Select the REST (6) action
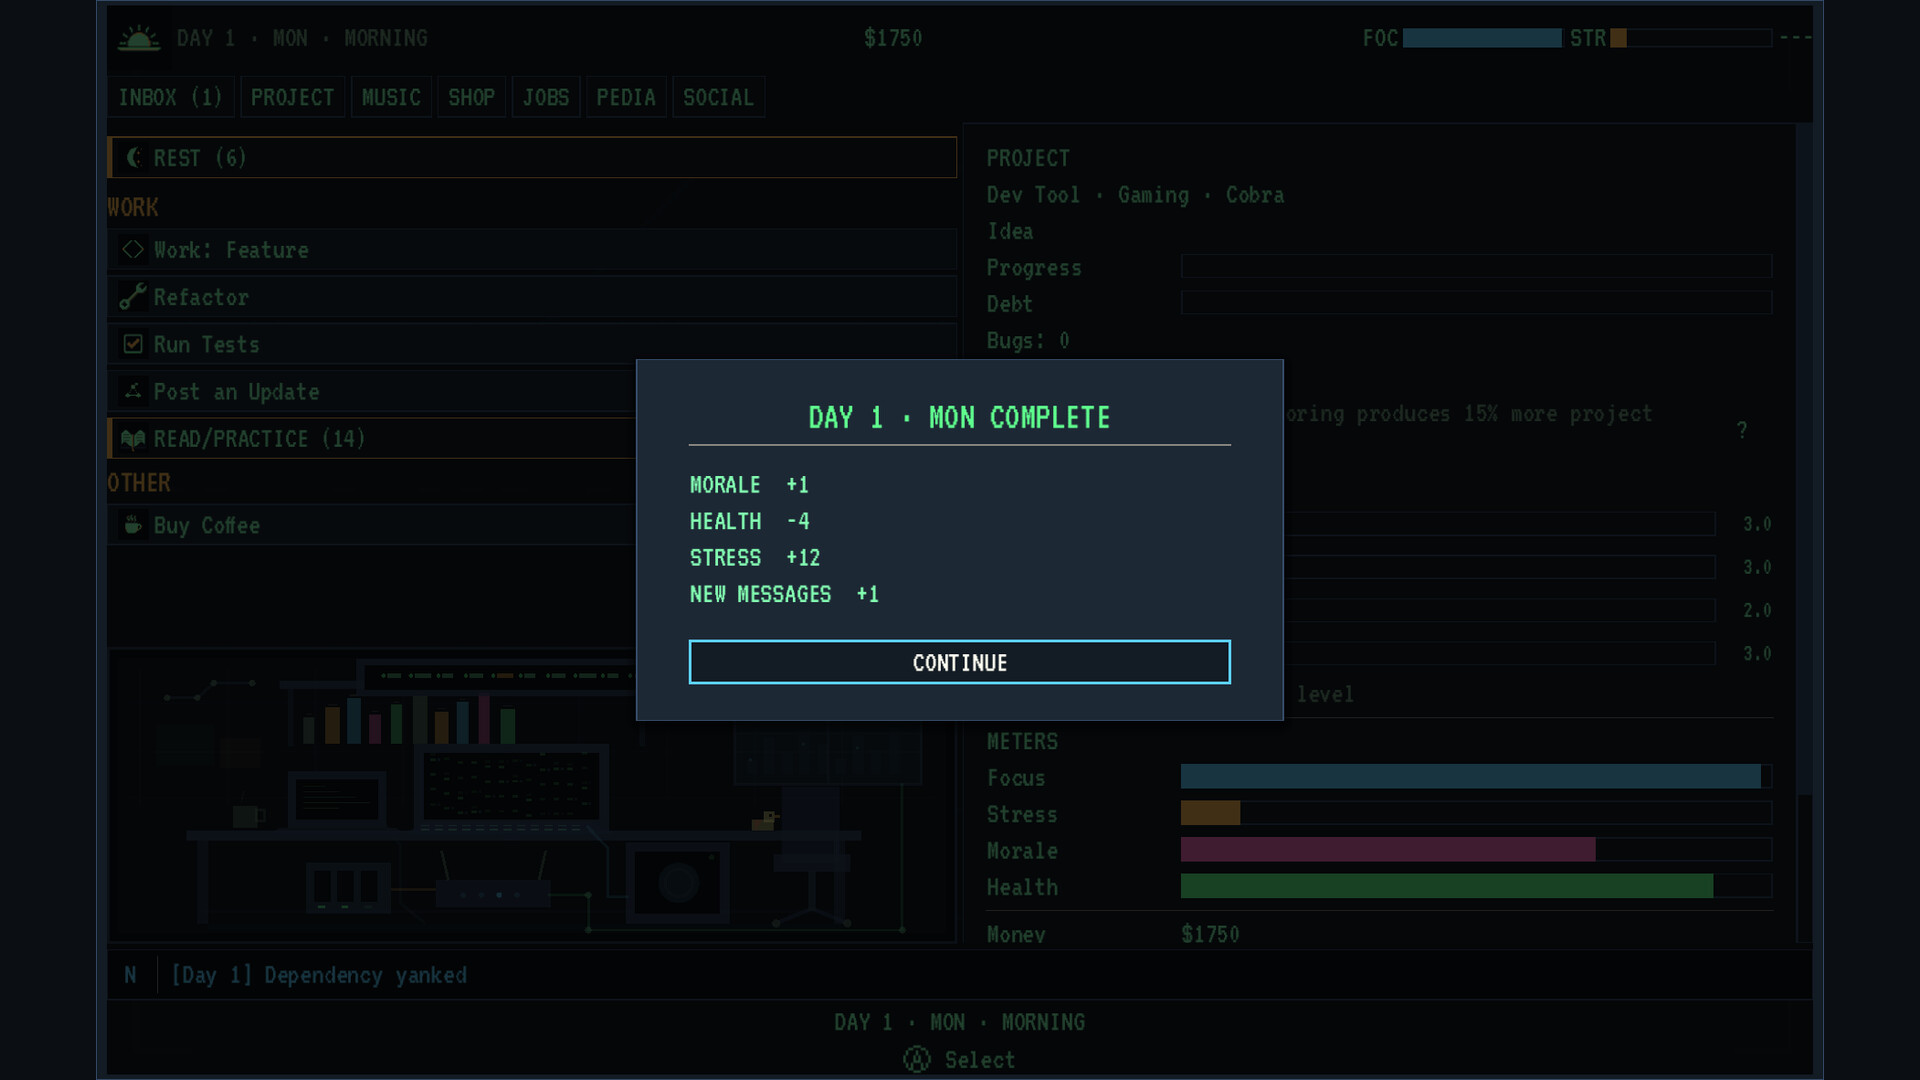 [532, 158]
